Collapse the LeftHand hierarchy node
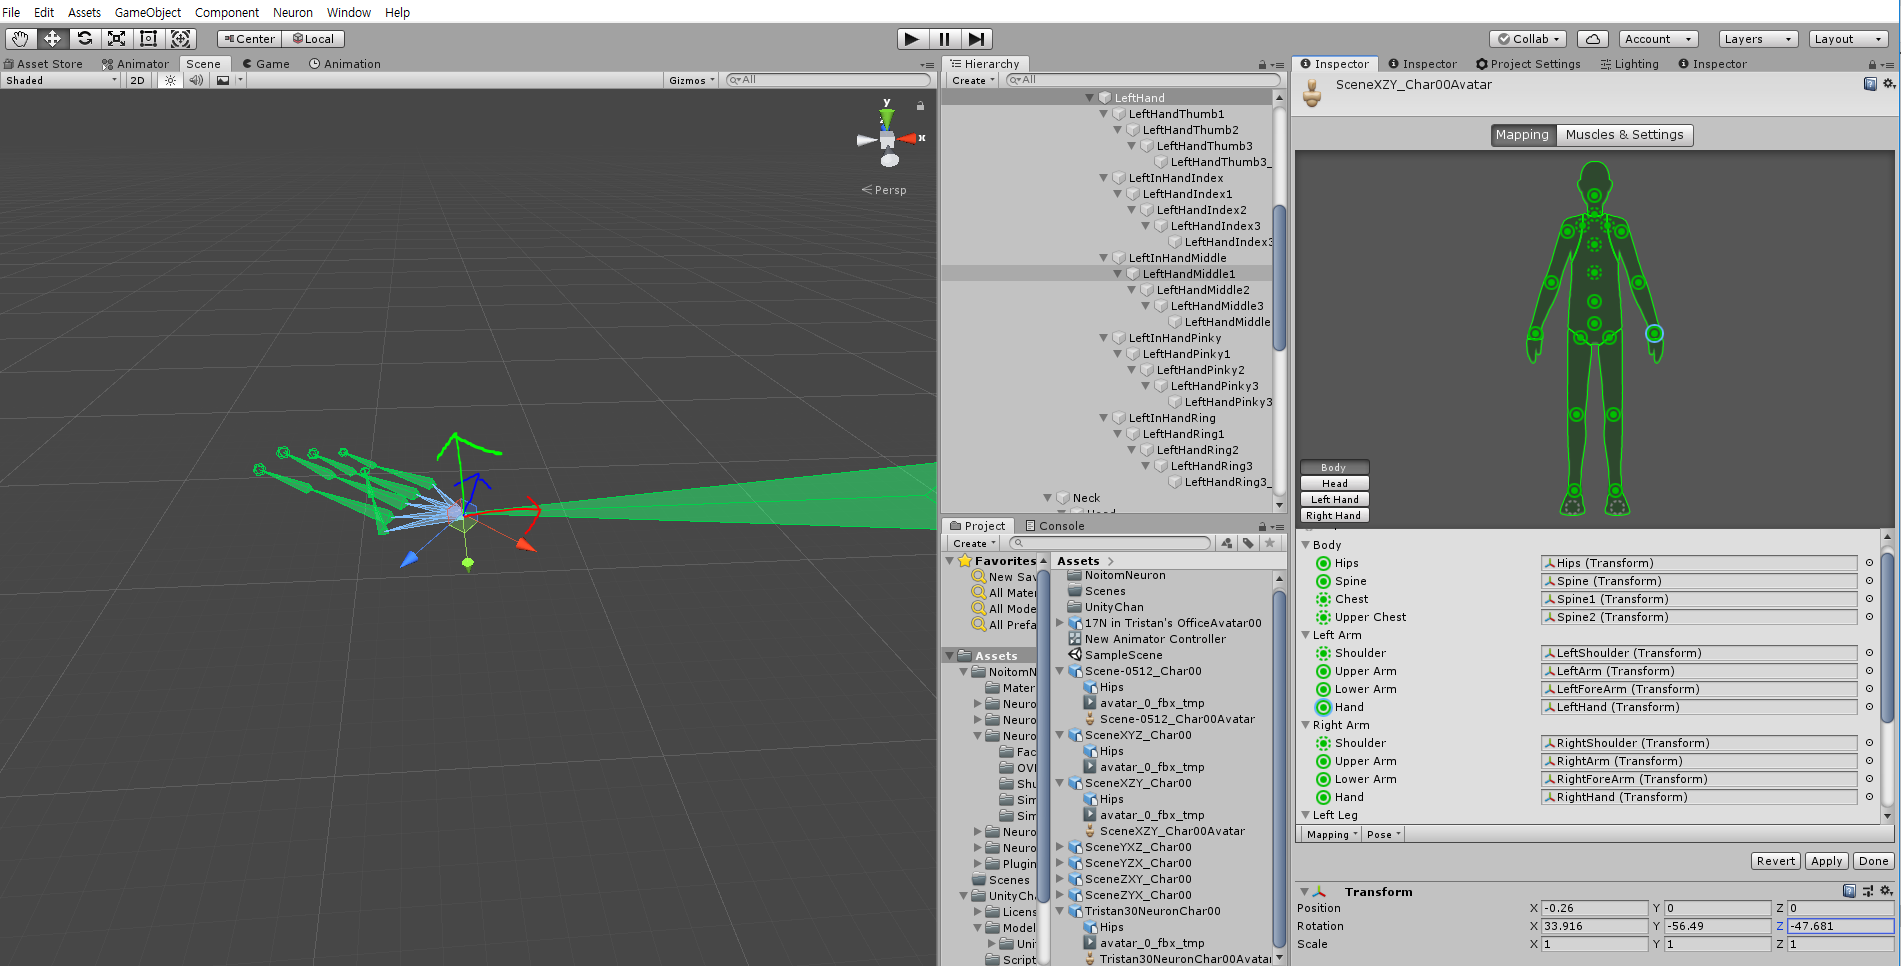1901x966 pixels. coord(1090,98)
